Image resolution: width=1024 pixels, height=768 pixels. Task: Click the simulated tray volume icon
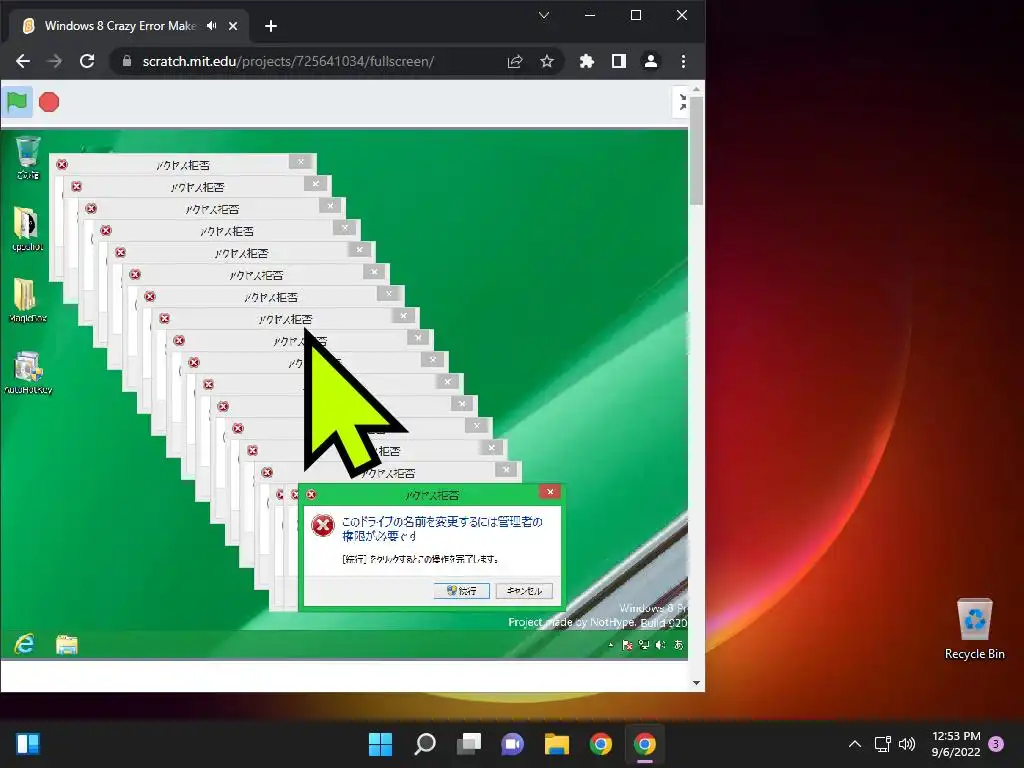[661, 645]
